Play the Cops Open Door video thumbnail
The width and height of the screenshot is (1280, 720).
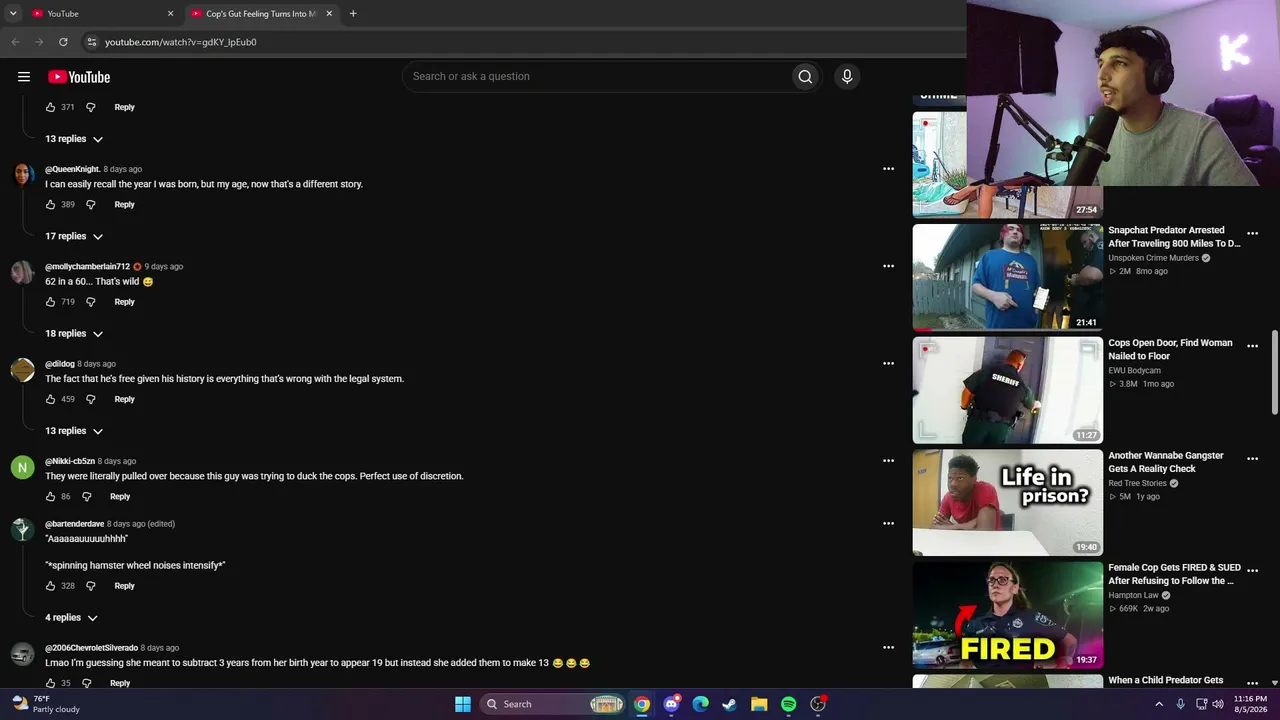[1008, 390]
